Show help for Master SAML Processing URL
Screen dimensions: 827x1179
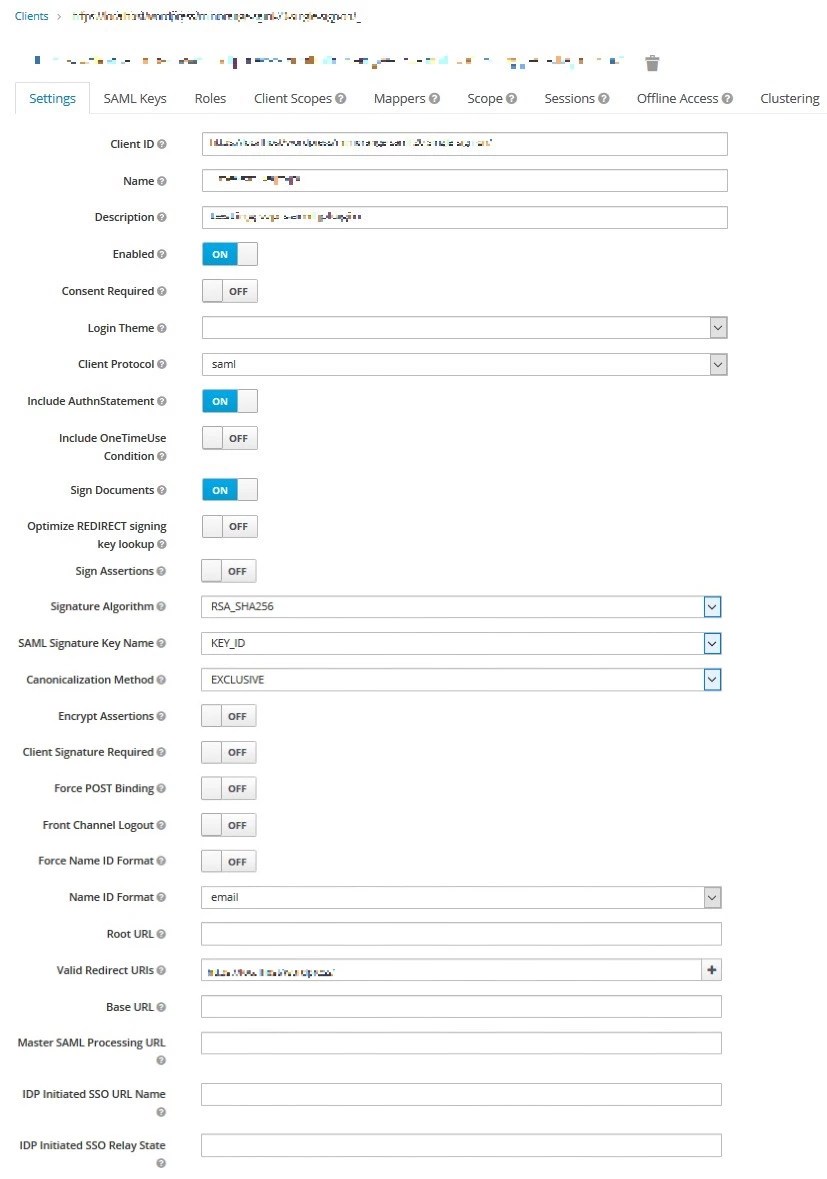[x=160, y=1059]
